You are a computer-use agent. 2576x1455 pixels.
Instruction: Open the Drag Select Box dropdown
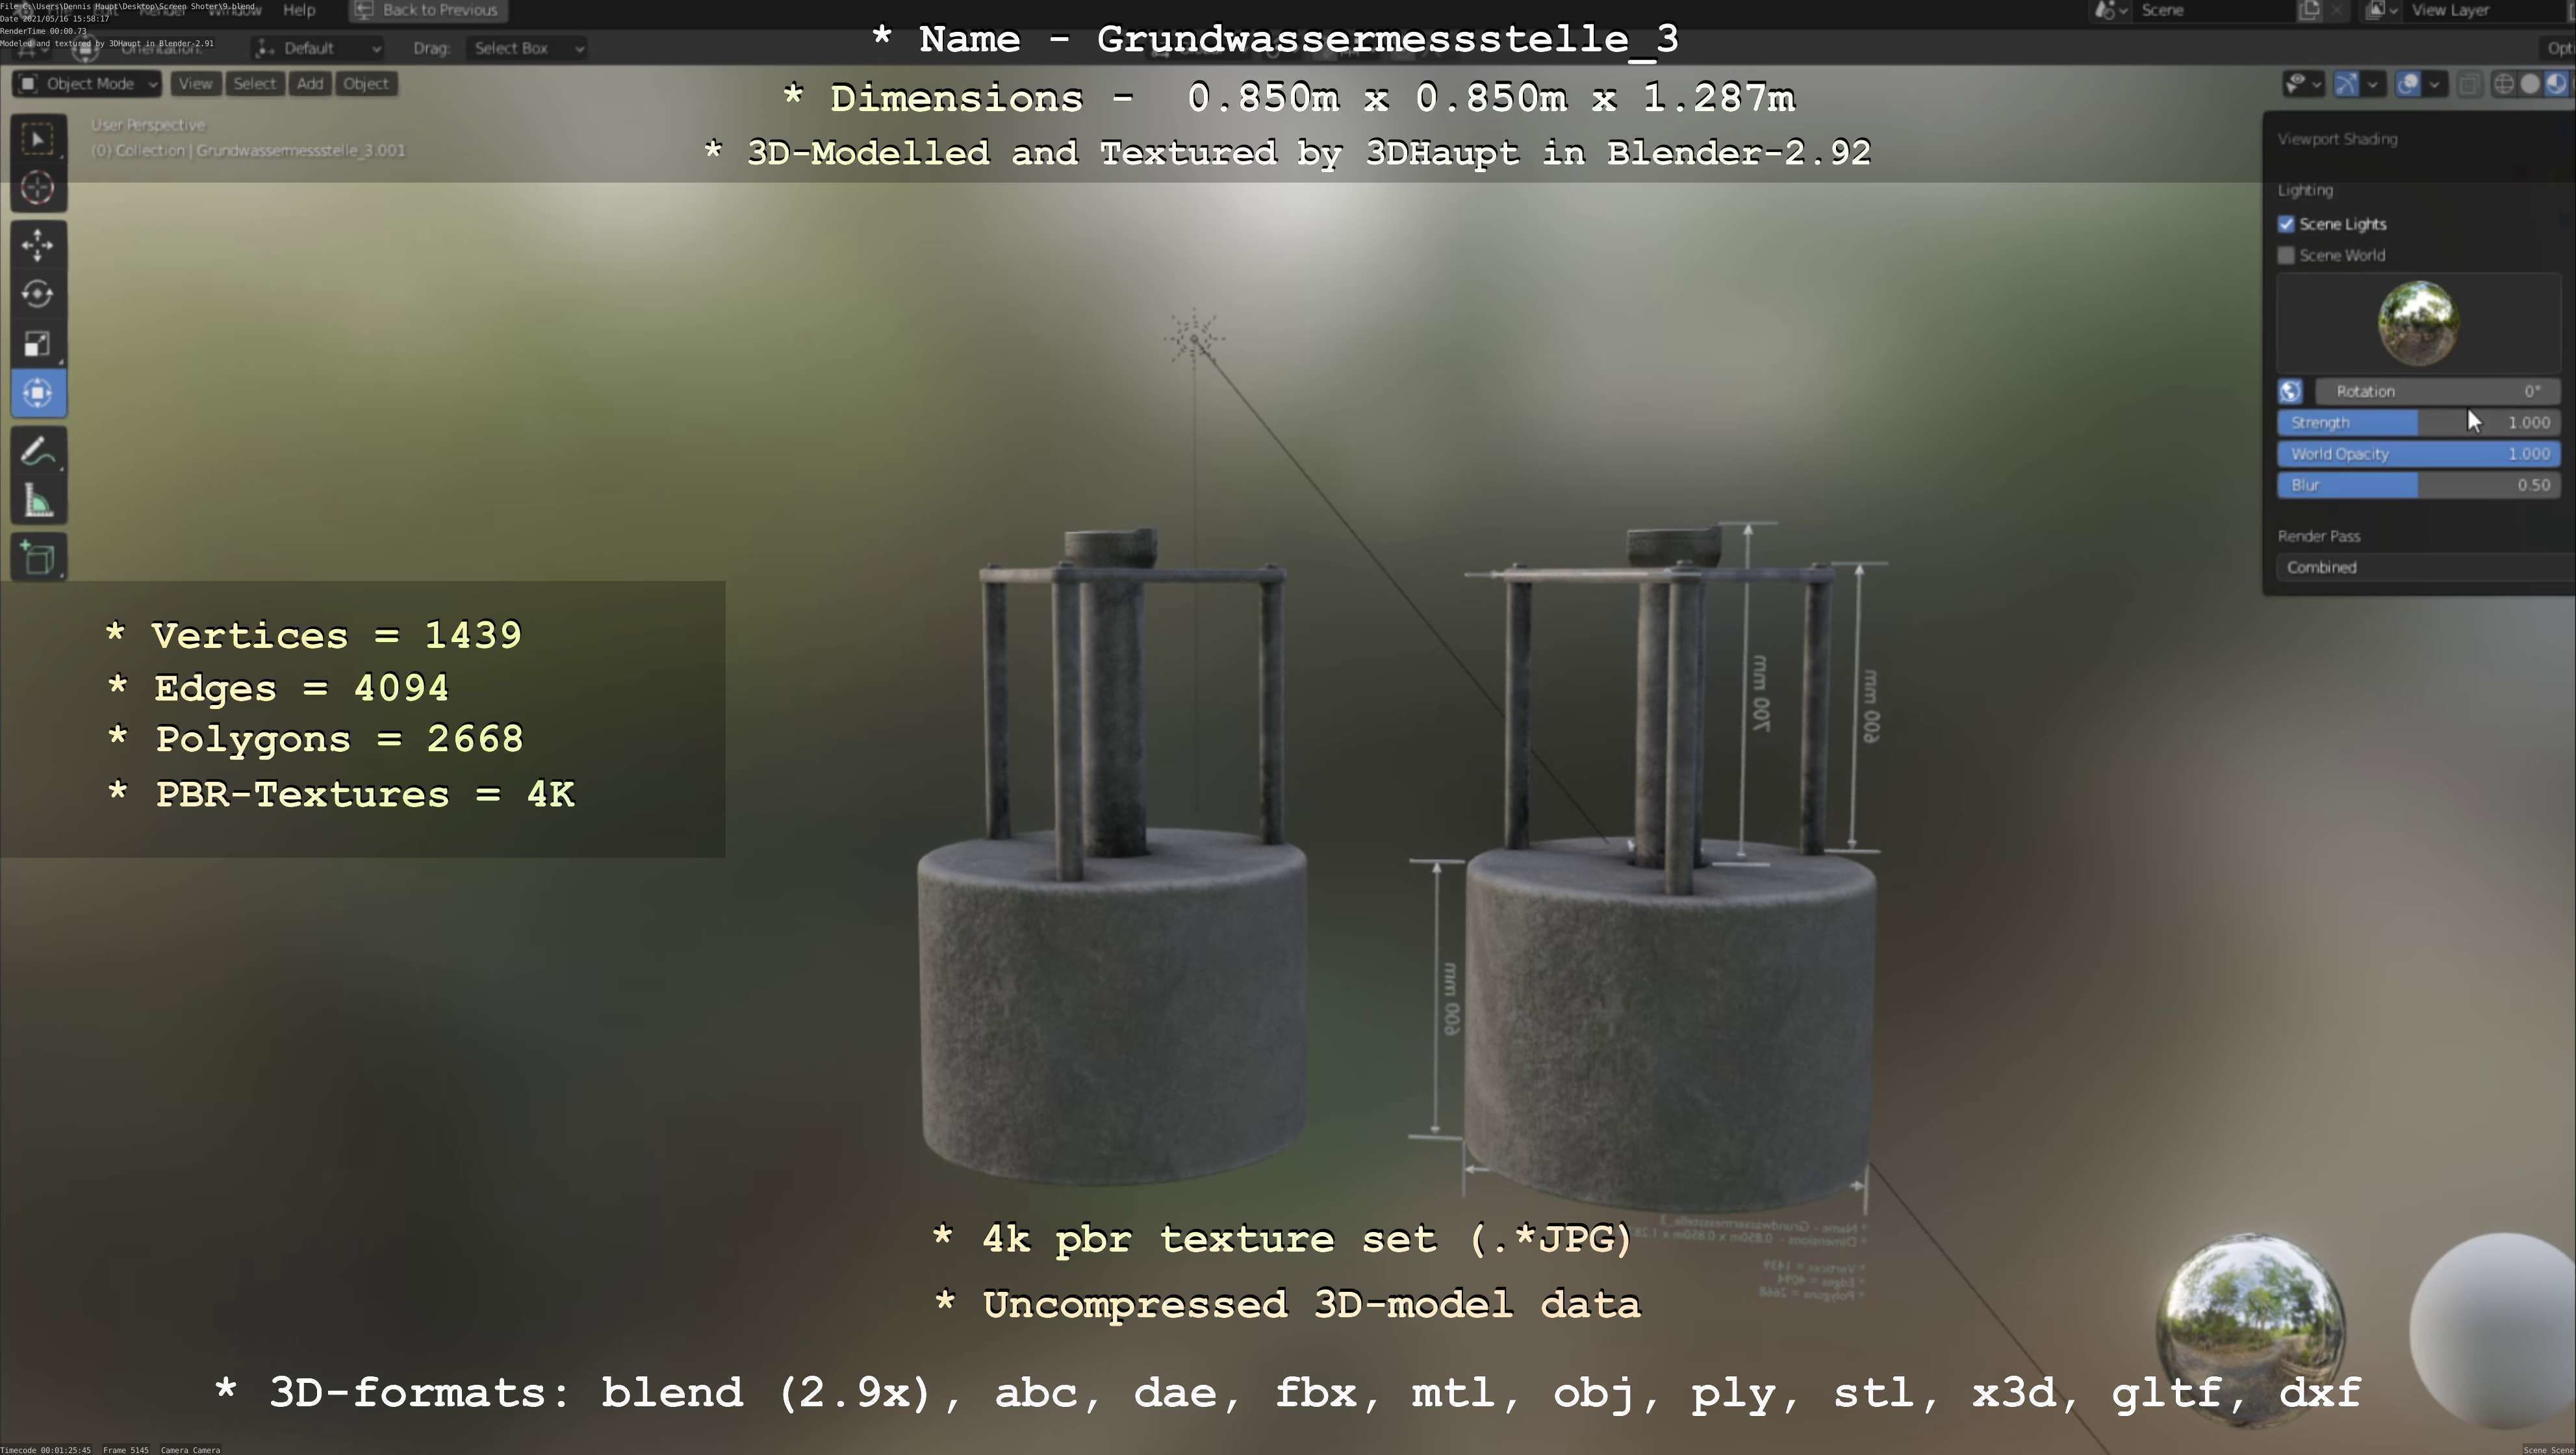point(526,48)
